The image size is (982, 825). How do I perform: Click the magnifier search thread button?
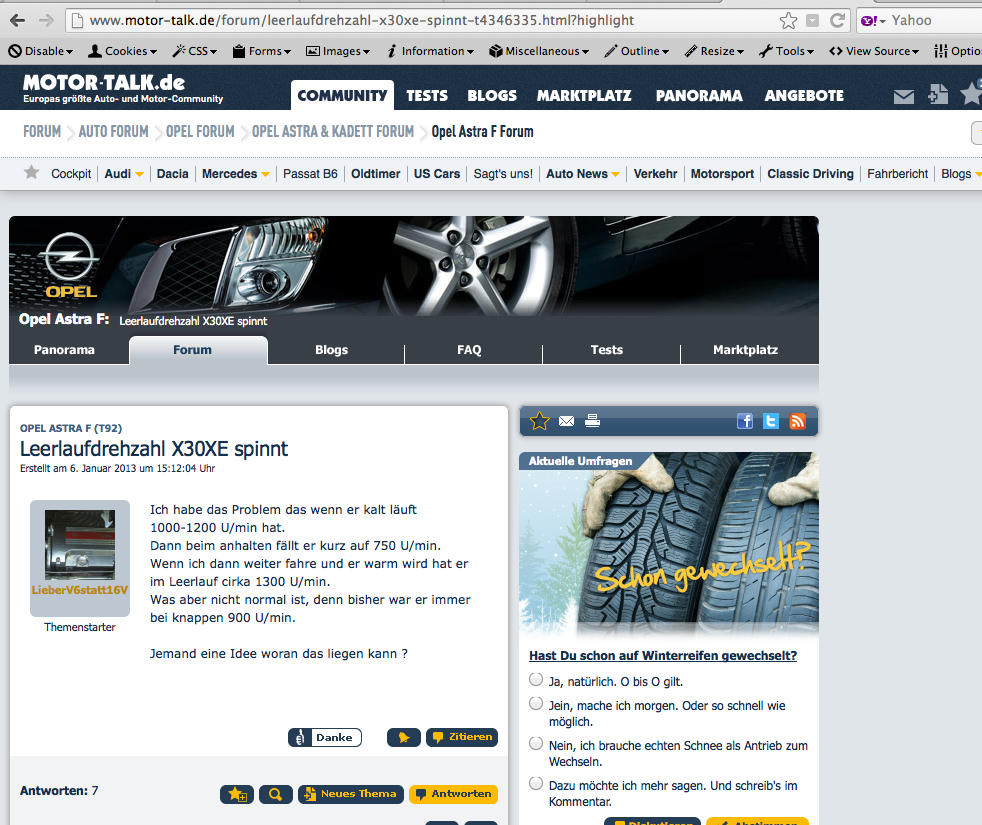(276, 794)
